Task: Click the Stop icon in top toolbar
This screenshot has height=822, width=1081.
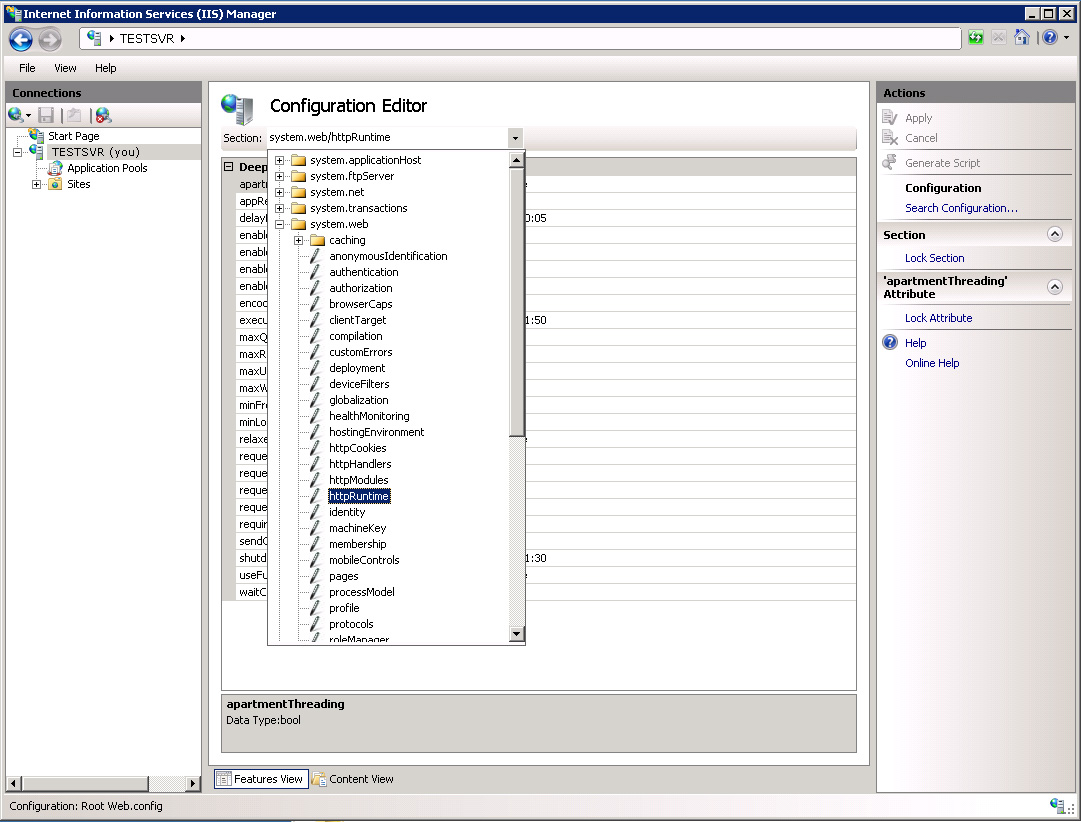Action: click(998, 37)
